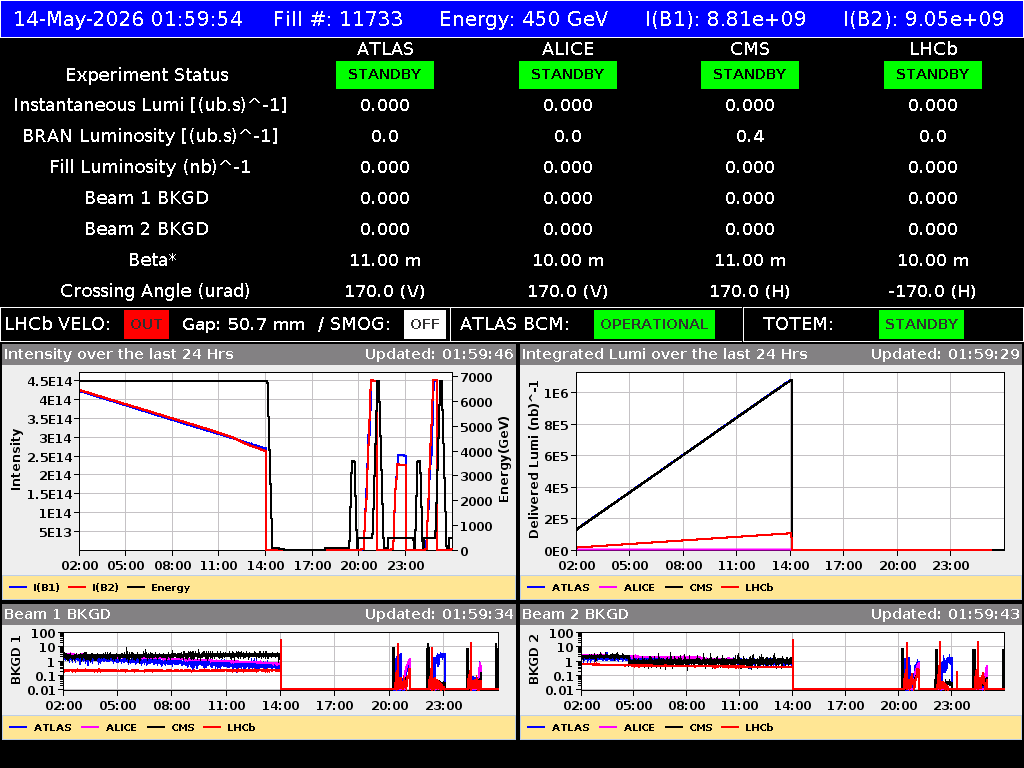Click the SMOG OFF indicator
1024x768 pixels.
click(x=425, y=324)
